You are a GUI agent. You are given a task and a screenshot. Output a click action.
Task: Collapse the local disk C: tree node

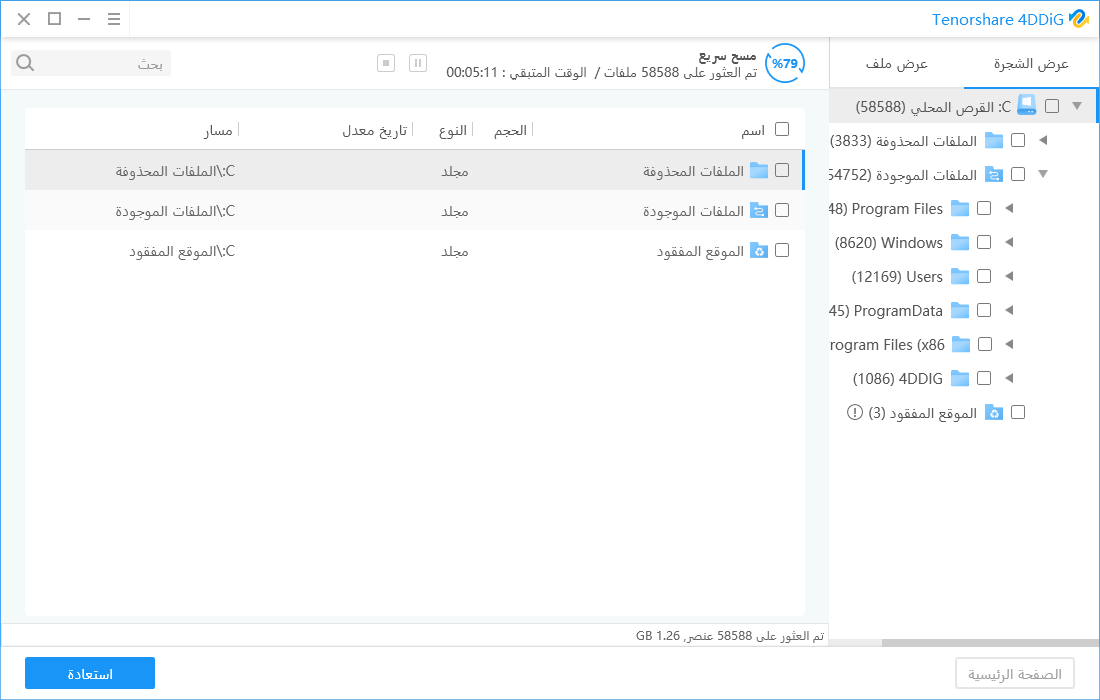(x=1077, y=106)
